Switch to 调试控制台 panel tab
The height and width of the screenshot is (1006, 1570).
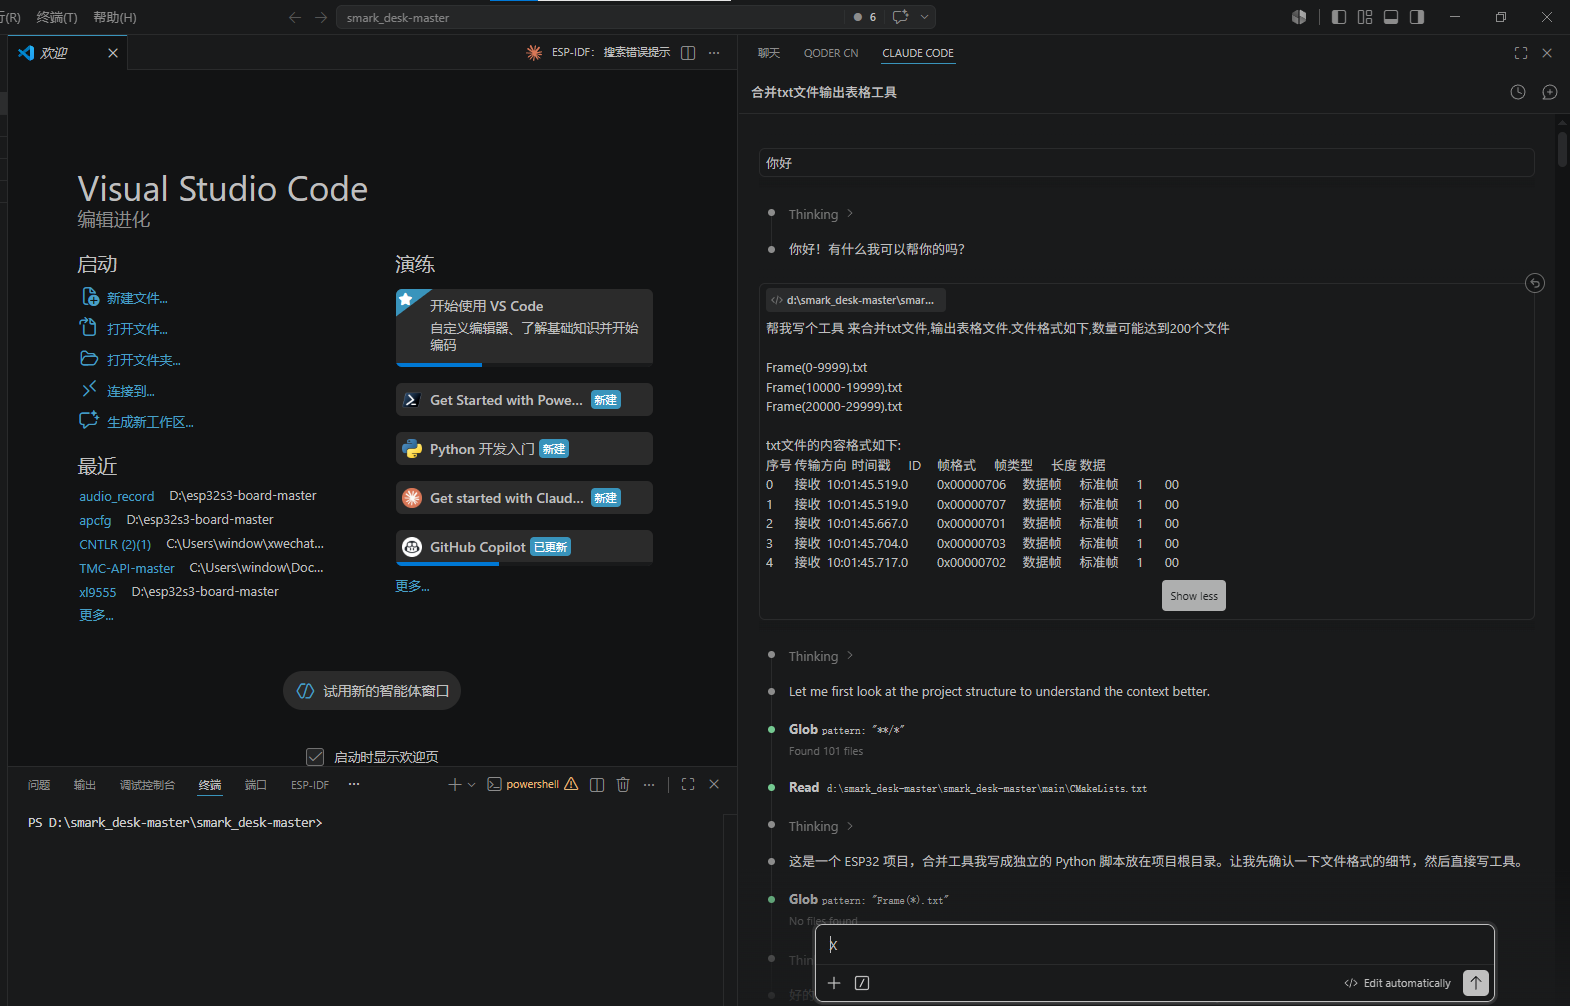(147, 785)
